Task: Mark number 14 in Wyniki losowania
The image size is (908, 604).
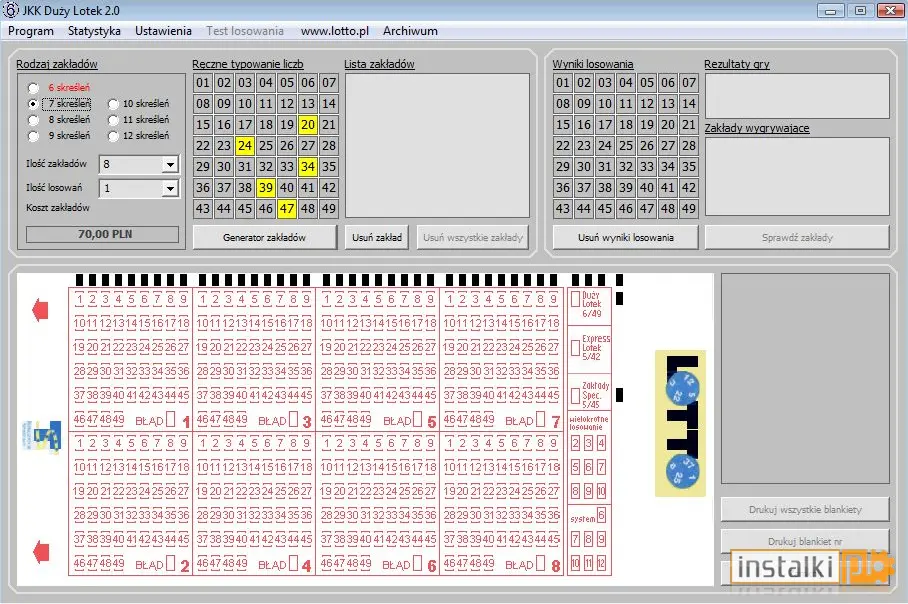Action: [689, 104]
